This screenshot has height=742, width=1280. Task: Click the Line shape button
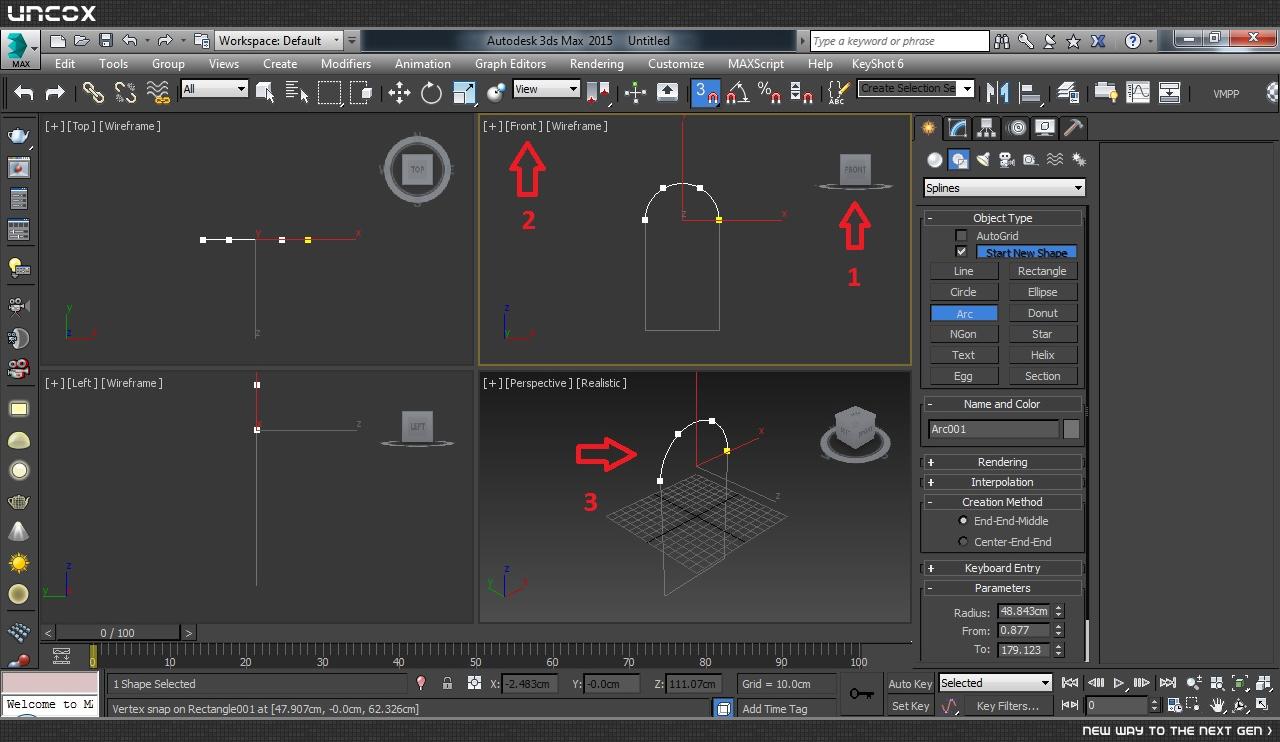964,271
